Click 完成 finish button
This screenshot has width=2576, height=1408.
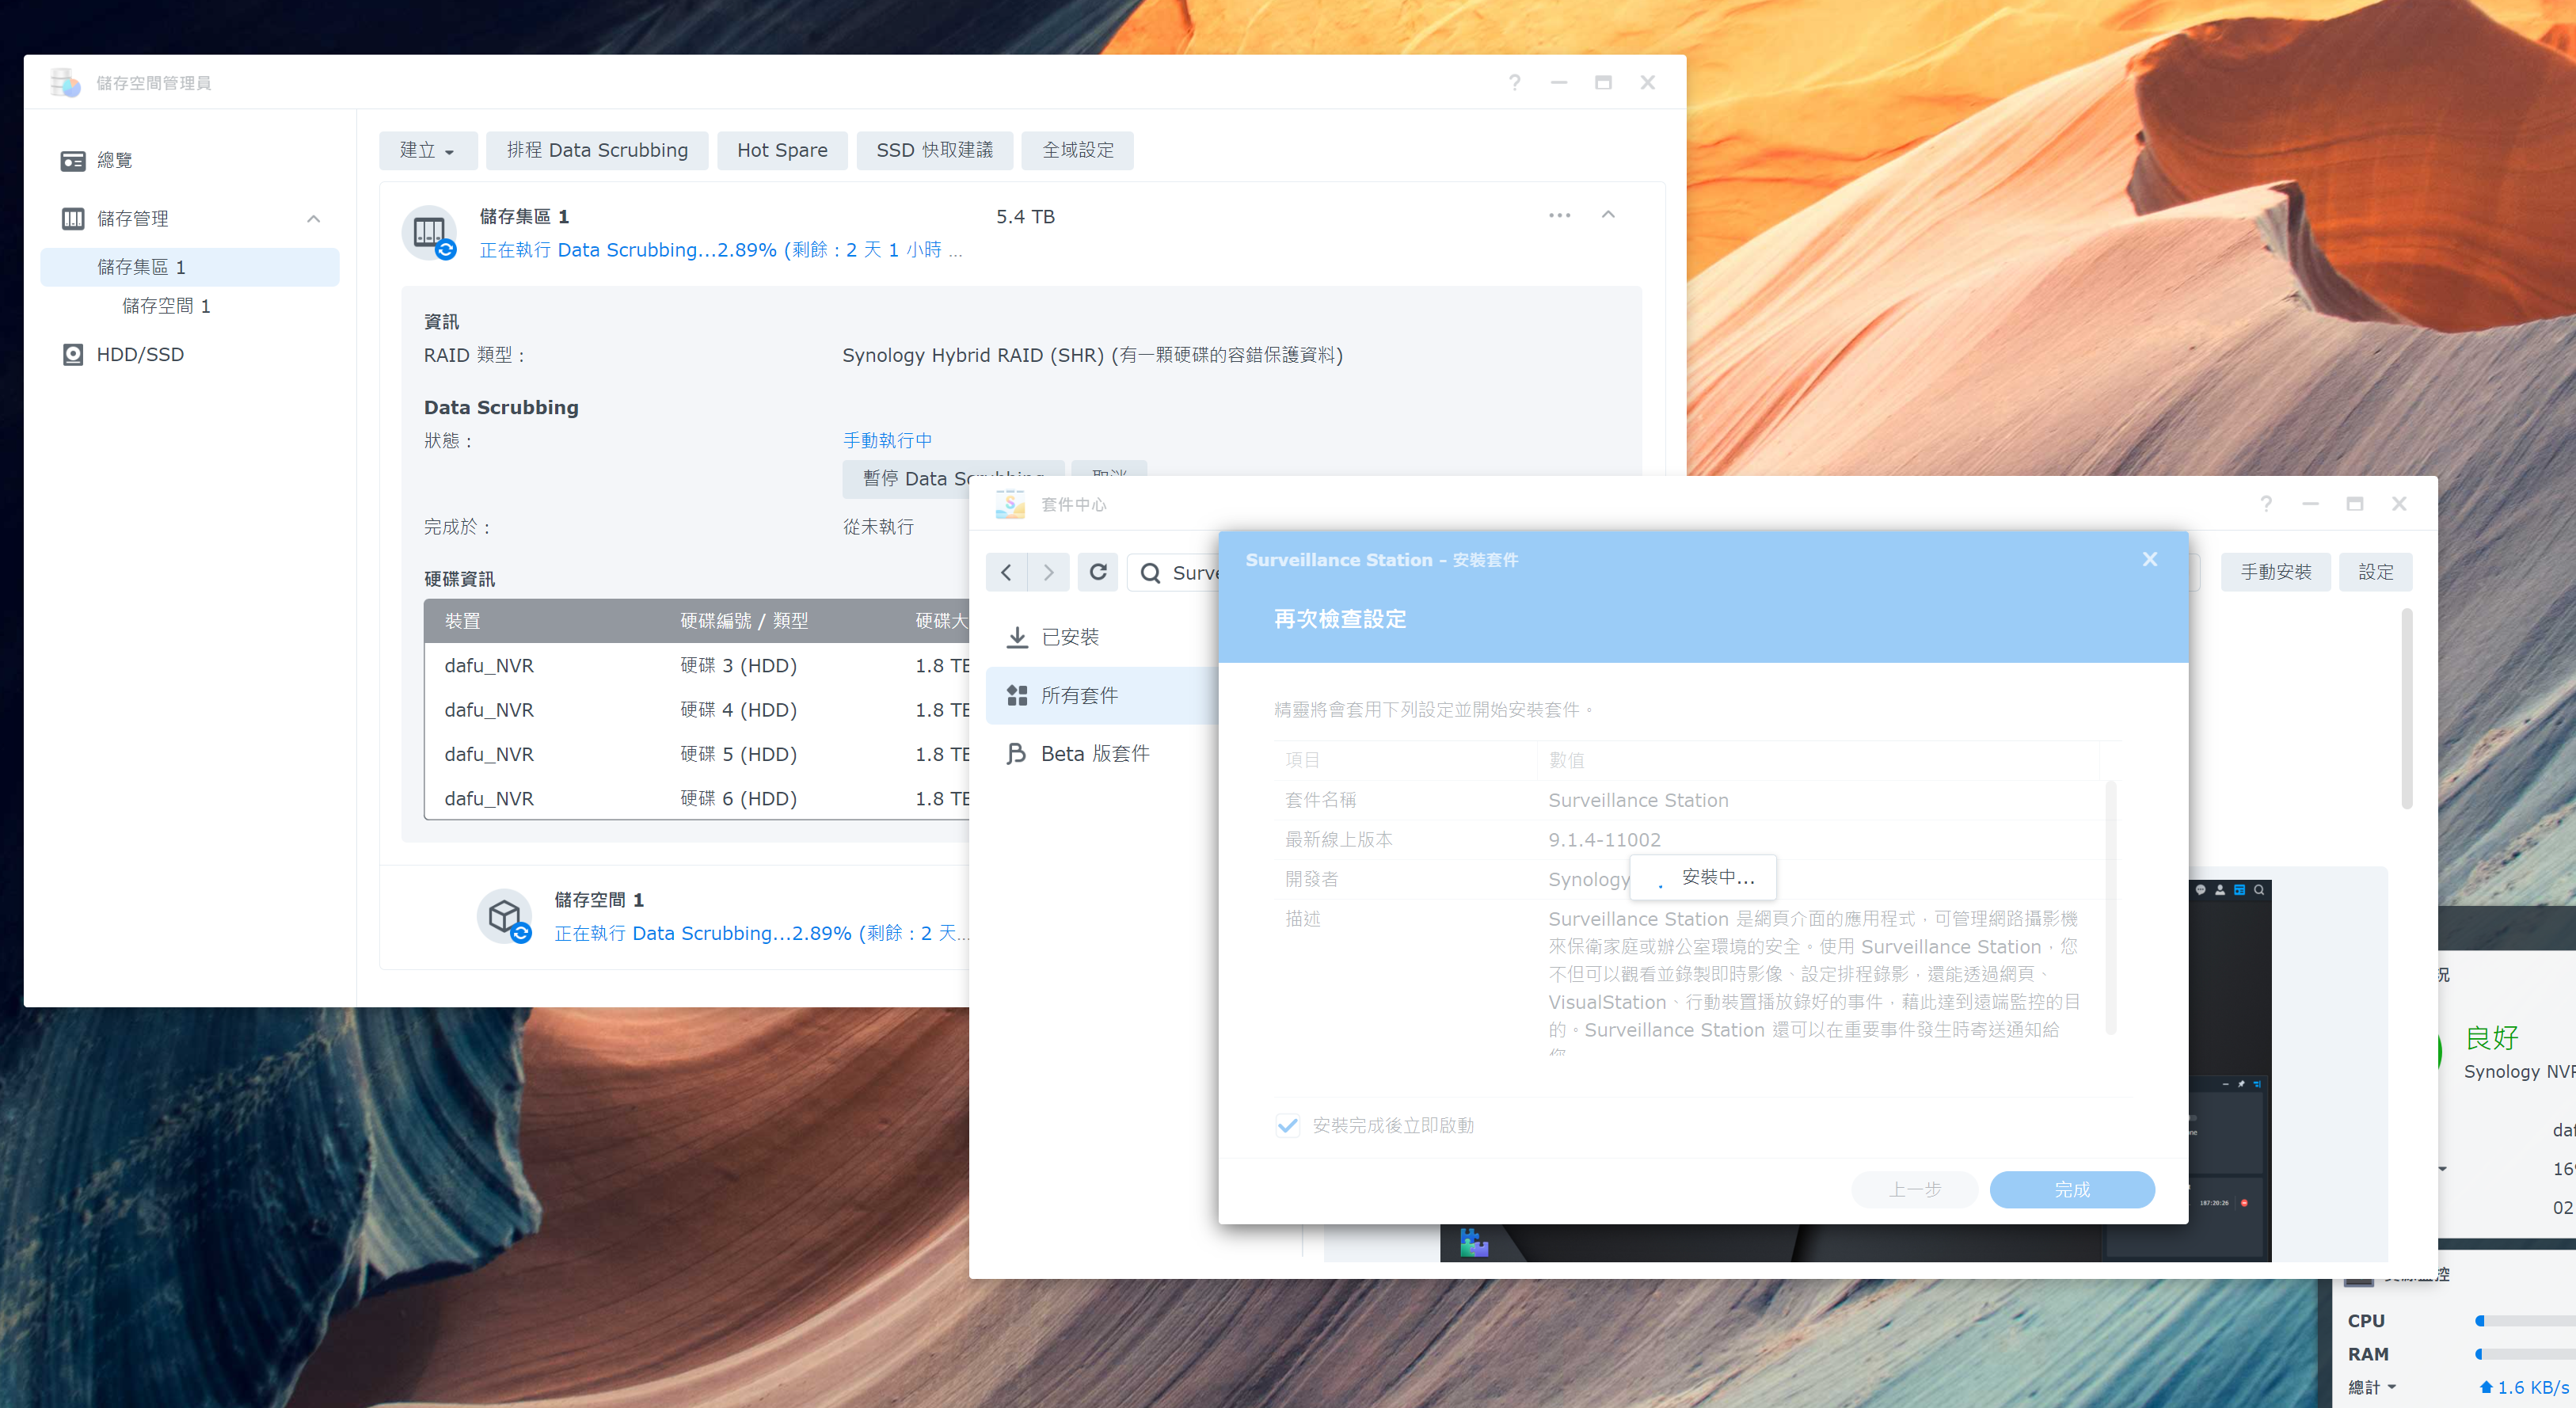(x=2072, y=1190)
